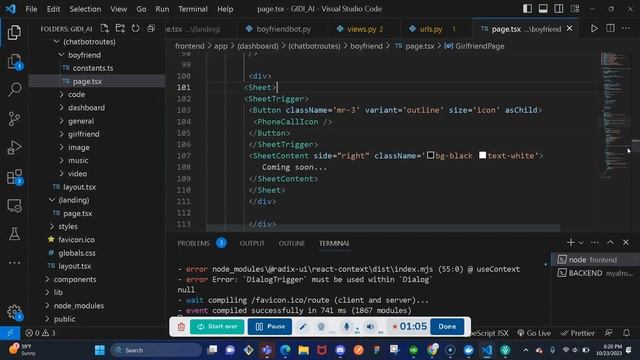
Task: Open errors and warnings status item
Action: coord(40,333)
